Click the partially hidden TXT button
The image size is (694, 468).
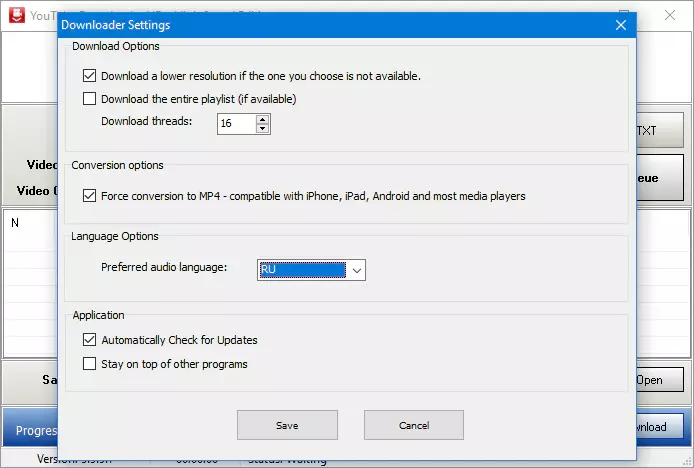tap(659, 131)
